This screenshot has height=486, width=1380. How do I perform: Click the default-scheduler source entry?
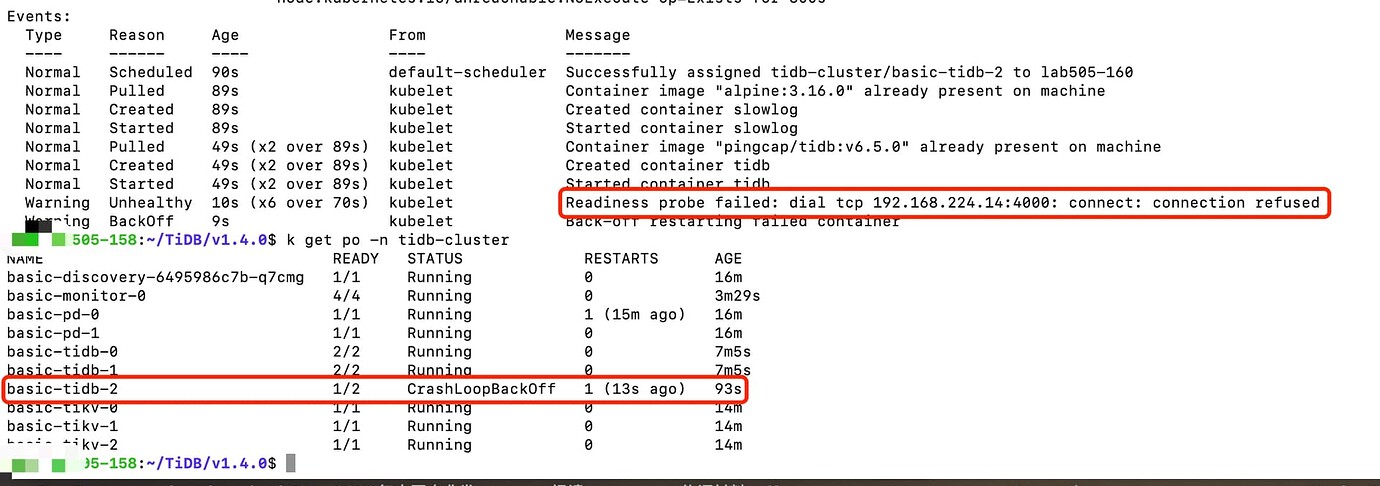(x=468, y=72)
